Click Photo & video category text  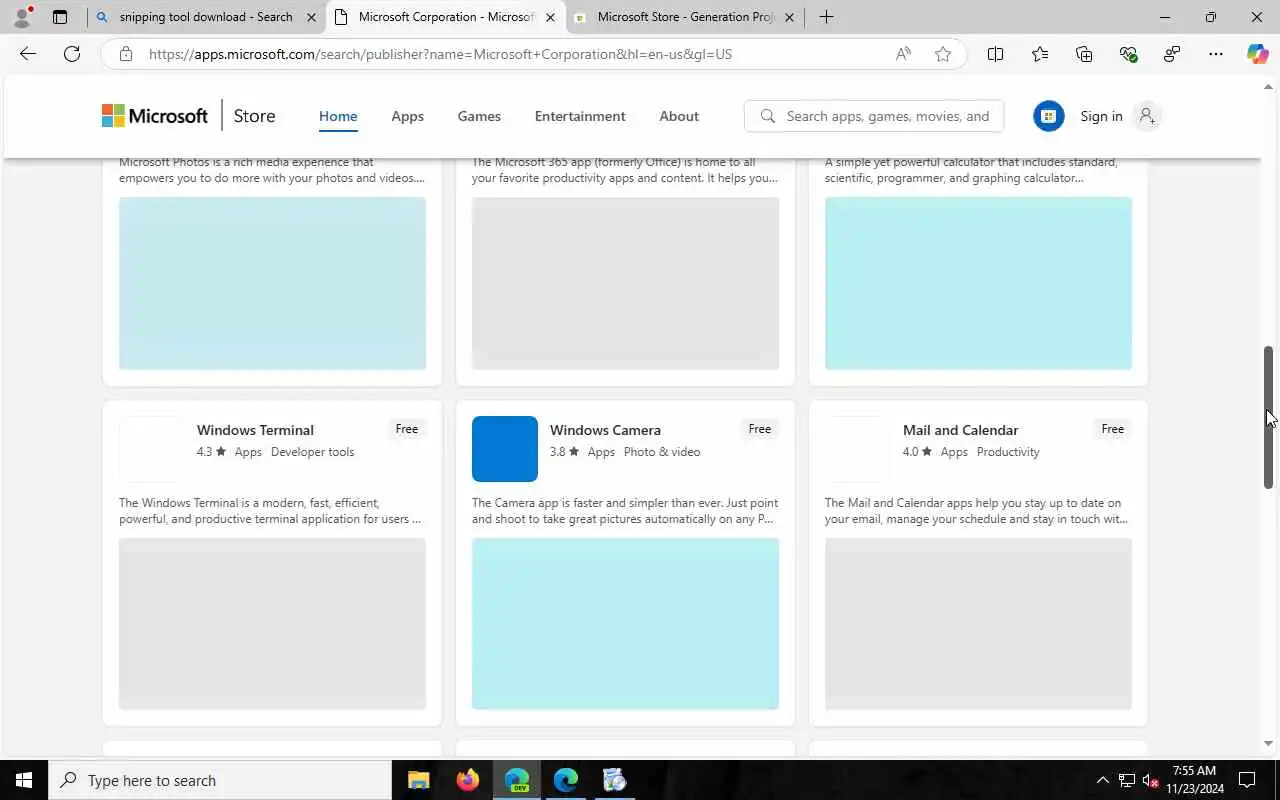662,452
